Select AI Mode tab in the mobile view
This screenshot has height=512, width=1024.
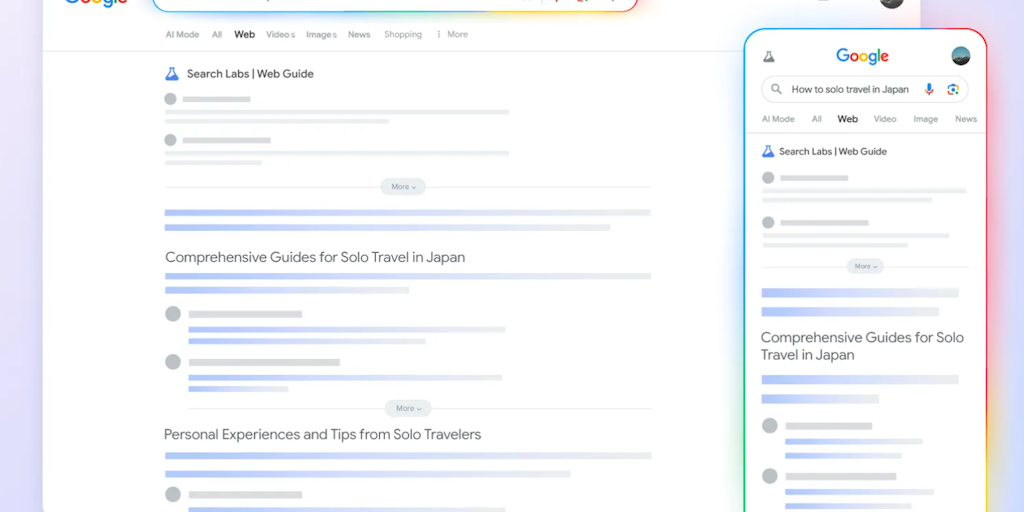point(778,119)
